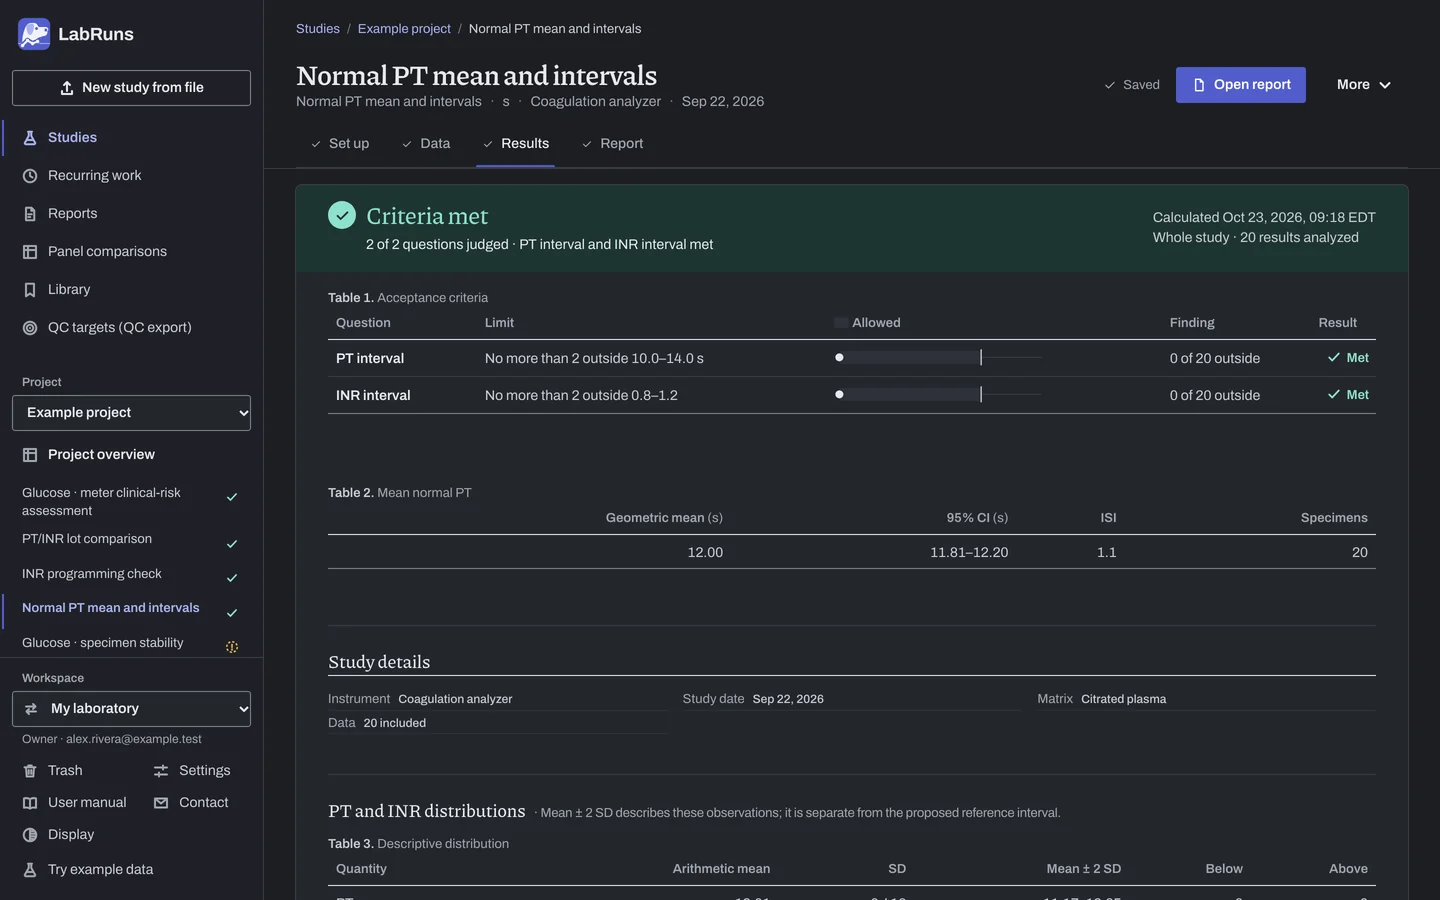Click the Saved status indicator

click(1132, 85)
